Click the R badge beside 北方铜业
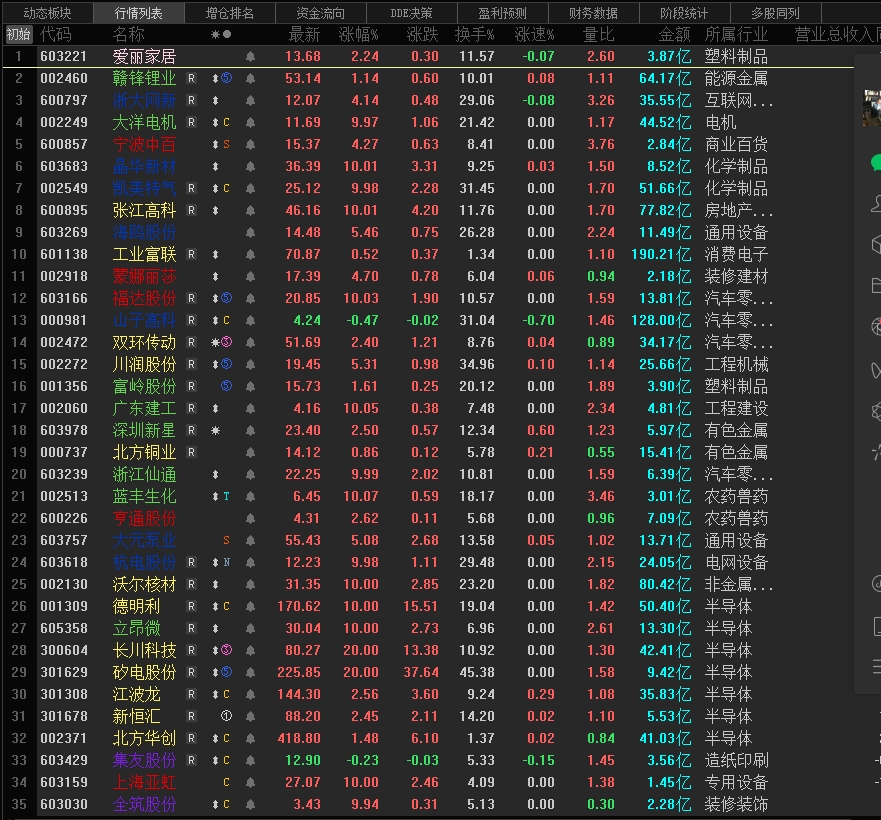The height and width of the screenshot is (820, 881). pyautogui.click(x=191, y=452)
